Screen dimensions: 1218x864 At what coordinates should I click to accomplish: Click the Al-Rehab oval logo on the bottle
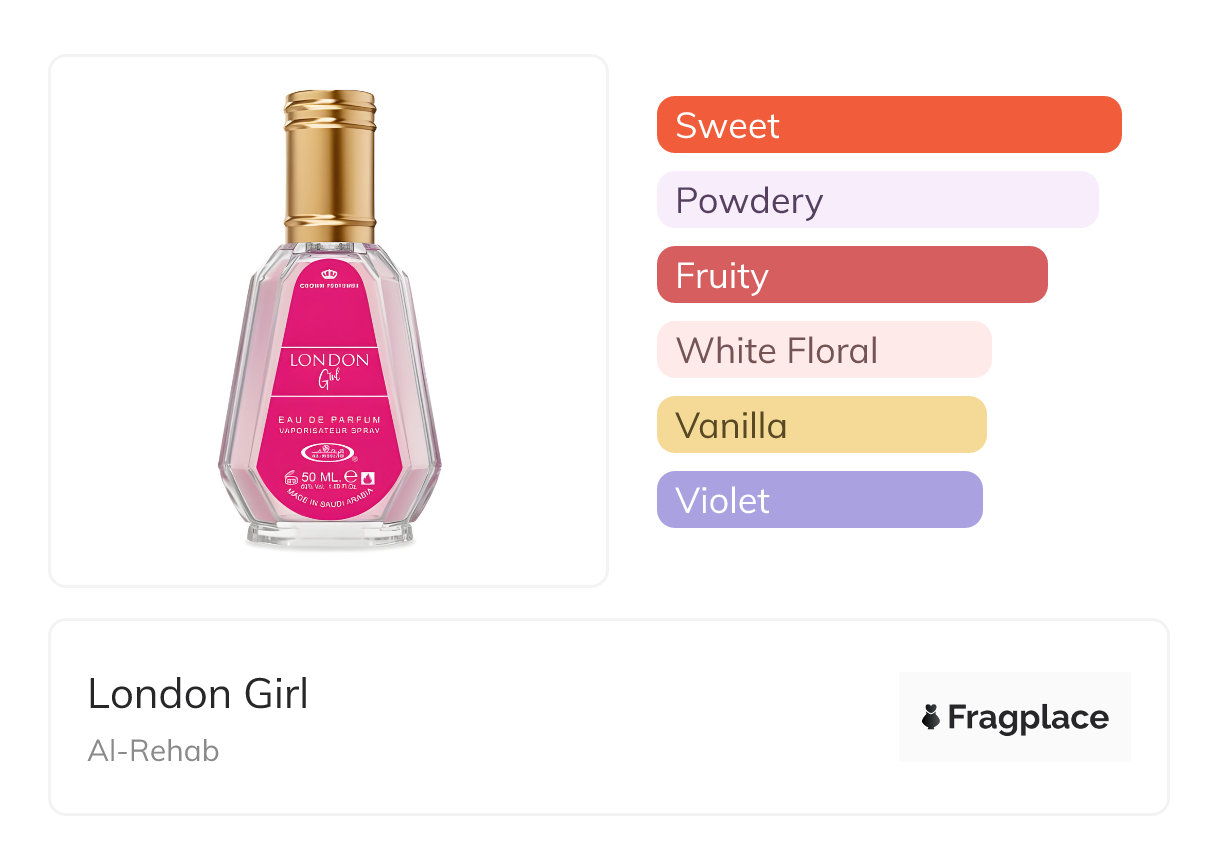[329, 451]
